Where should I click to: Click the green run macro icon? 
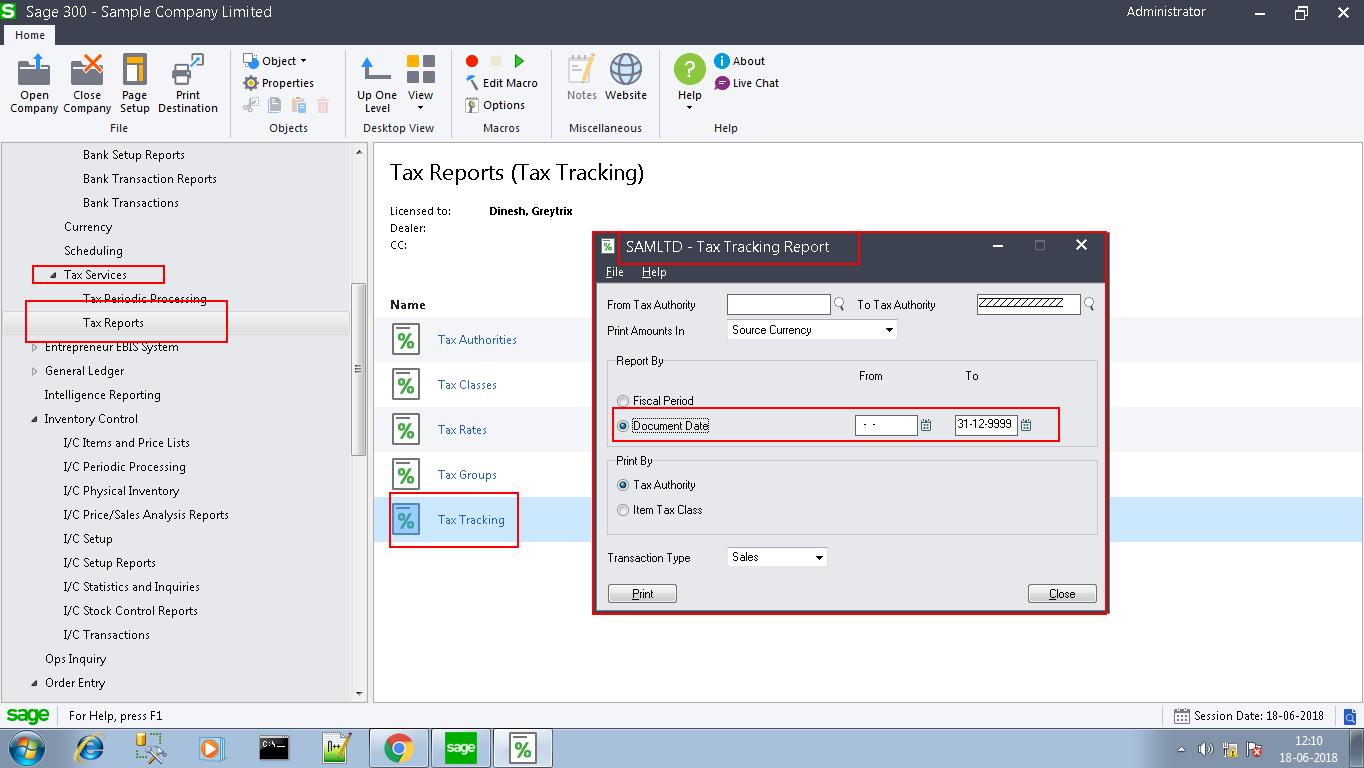click(519, 61)
